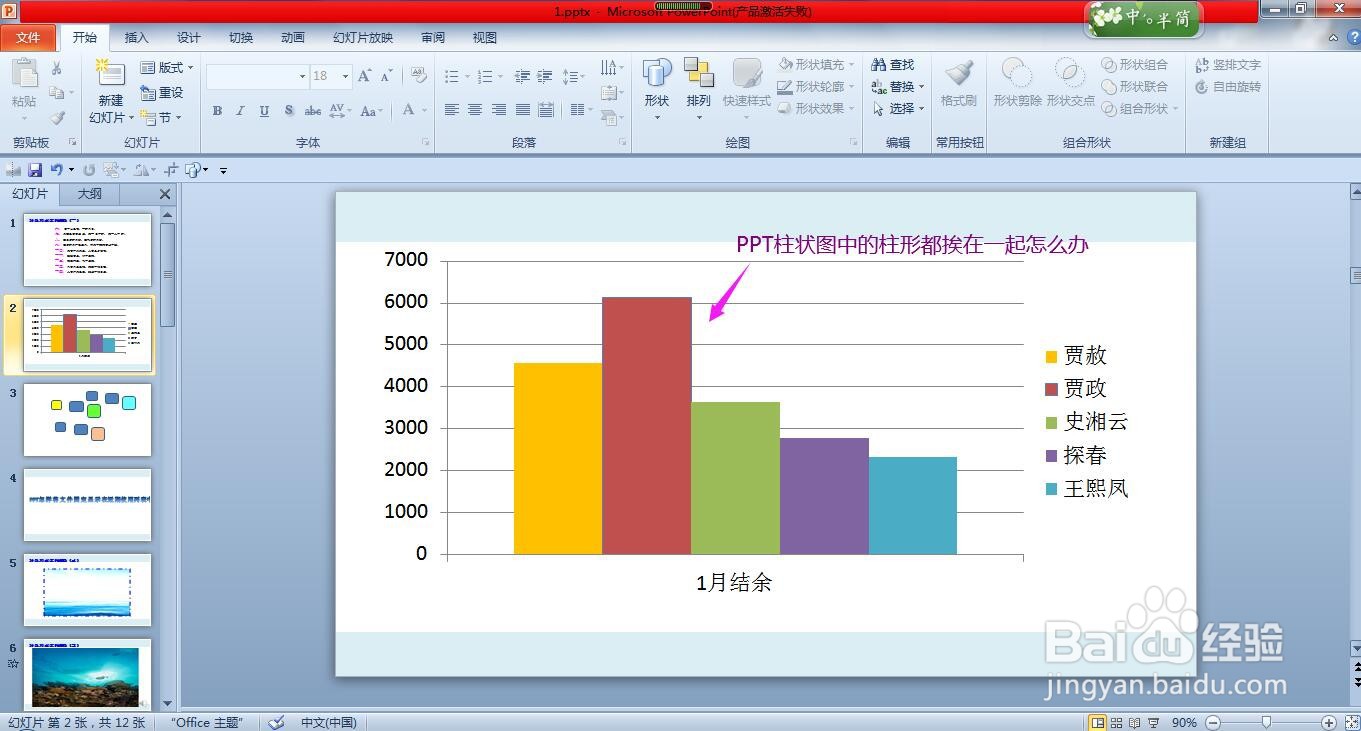Screen dimensions: 1361x731
Task: Select slide 3 thumbnail
Action: (x=87, y=419)
